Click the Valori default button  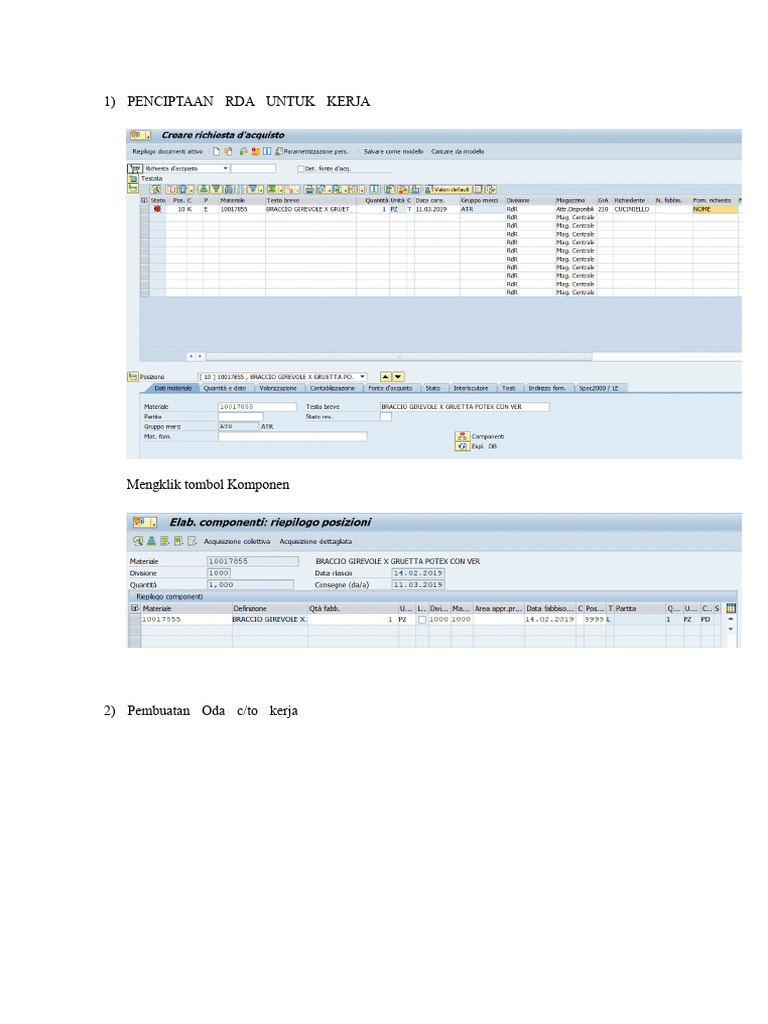[x=448, y=189]
